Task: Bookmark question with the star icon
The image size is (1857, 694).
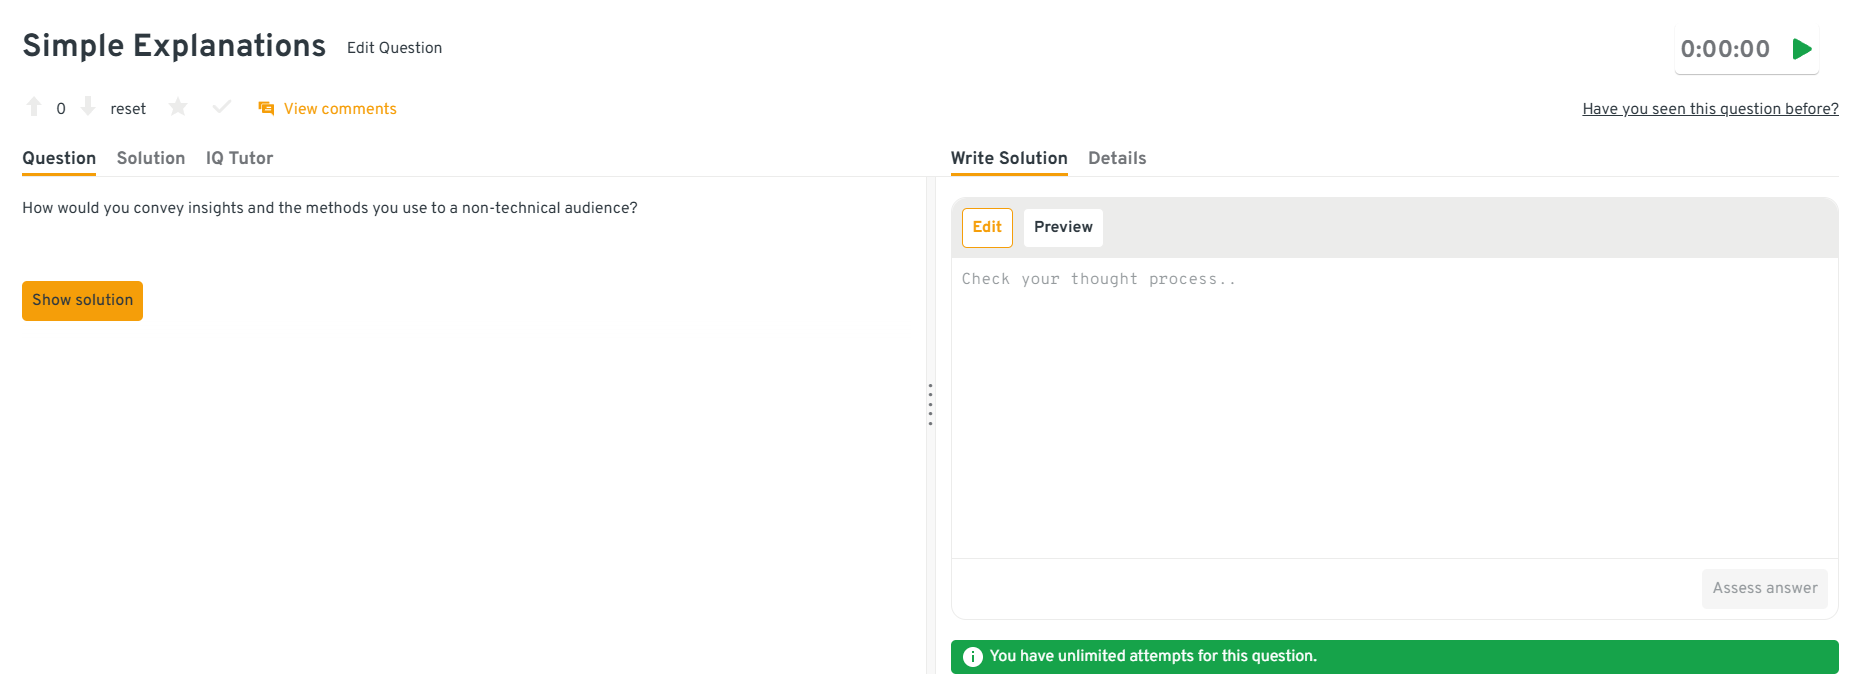Action: 178,107
